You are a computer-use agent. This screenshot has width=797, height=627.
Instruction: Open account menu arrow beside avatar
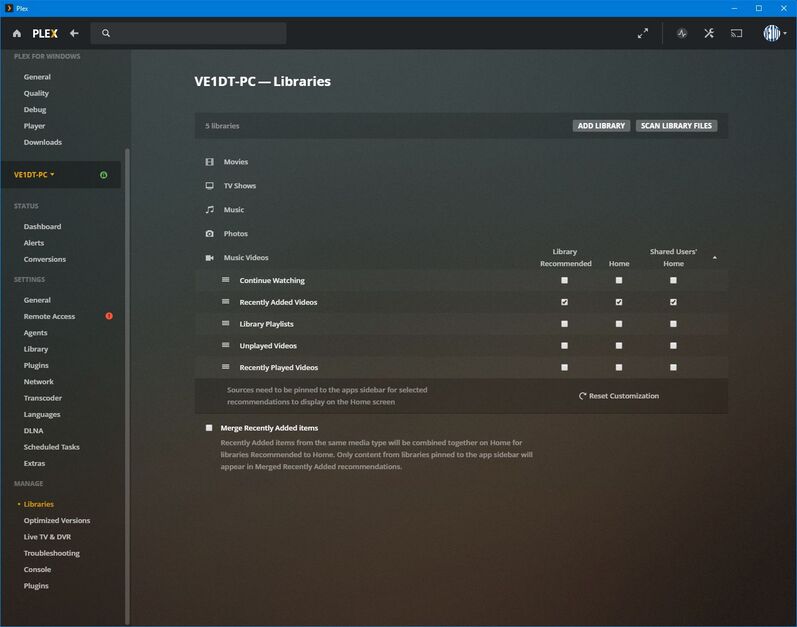785,34
